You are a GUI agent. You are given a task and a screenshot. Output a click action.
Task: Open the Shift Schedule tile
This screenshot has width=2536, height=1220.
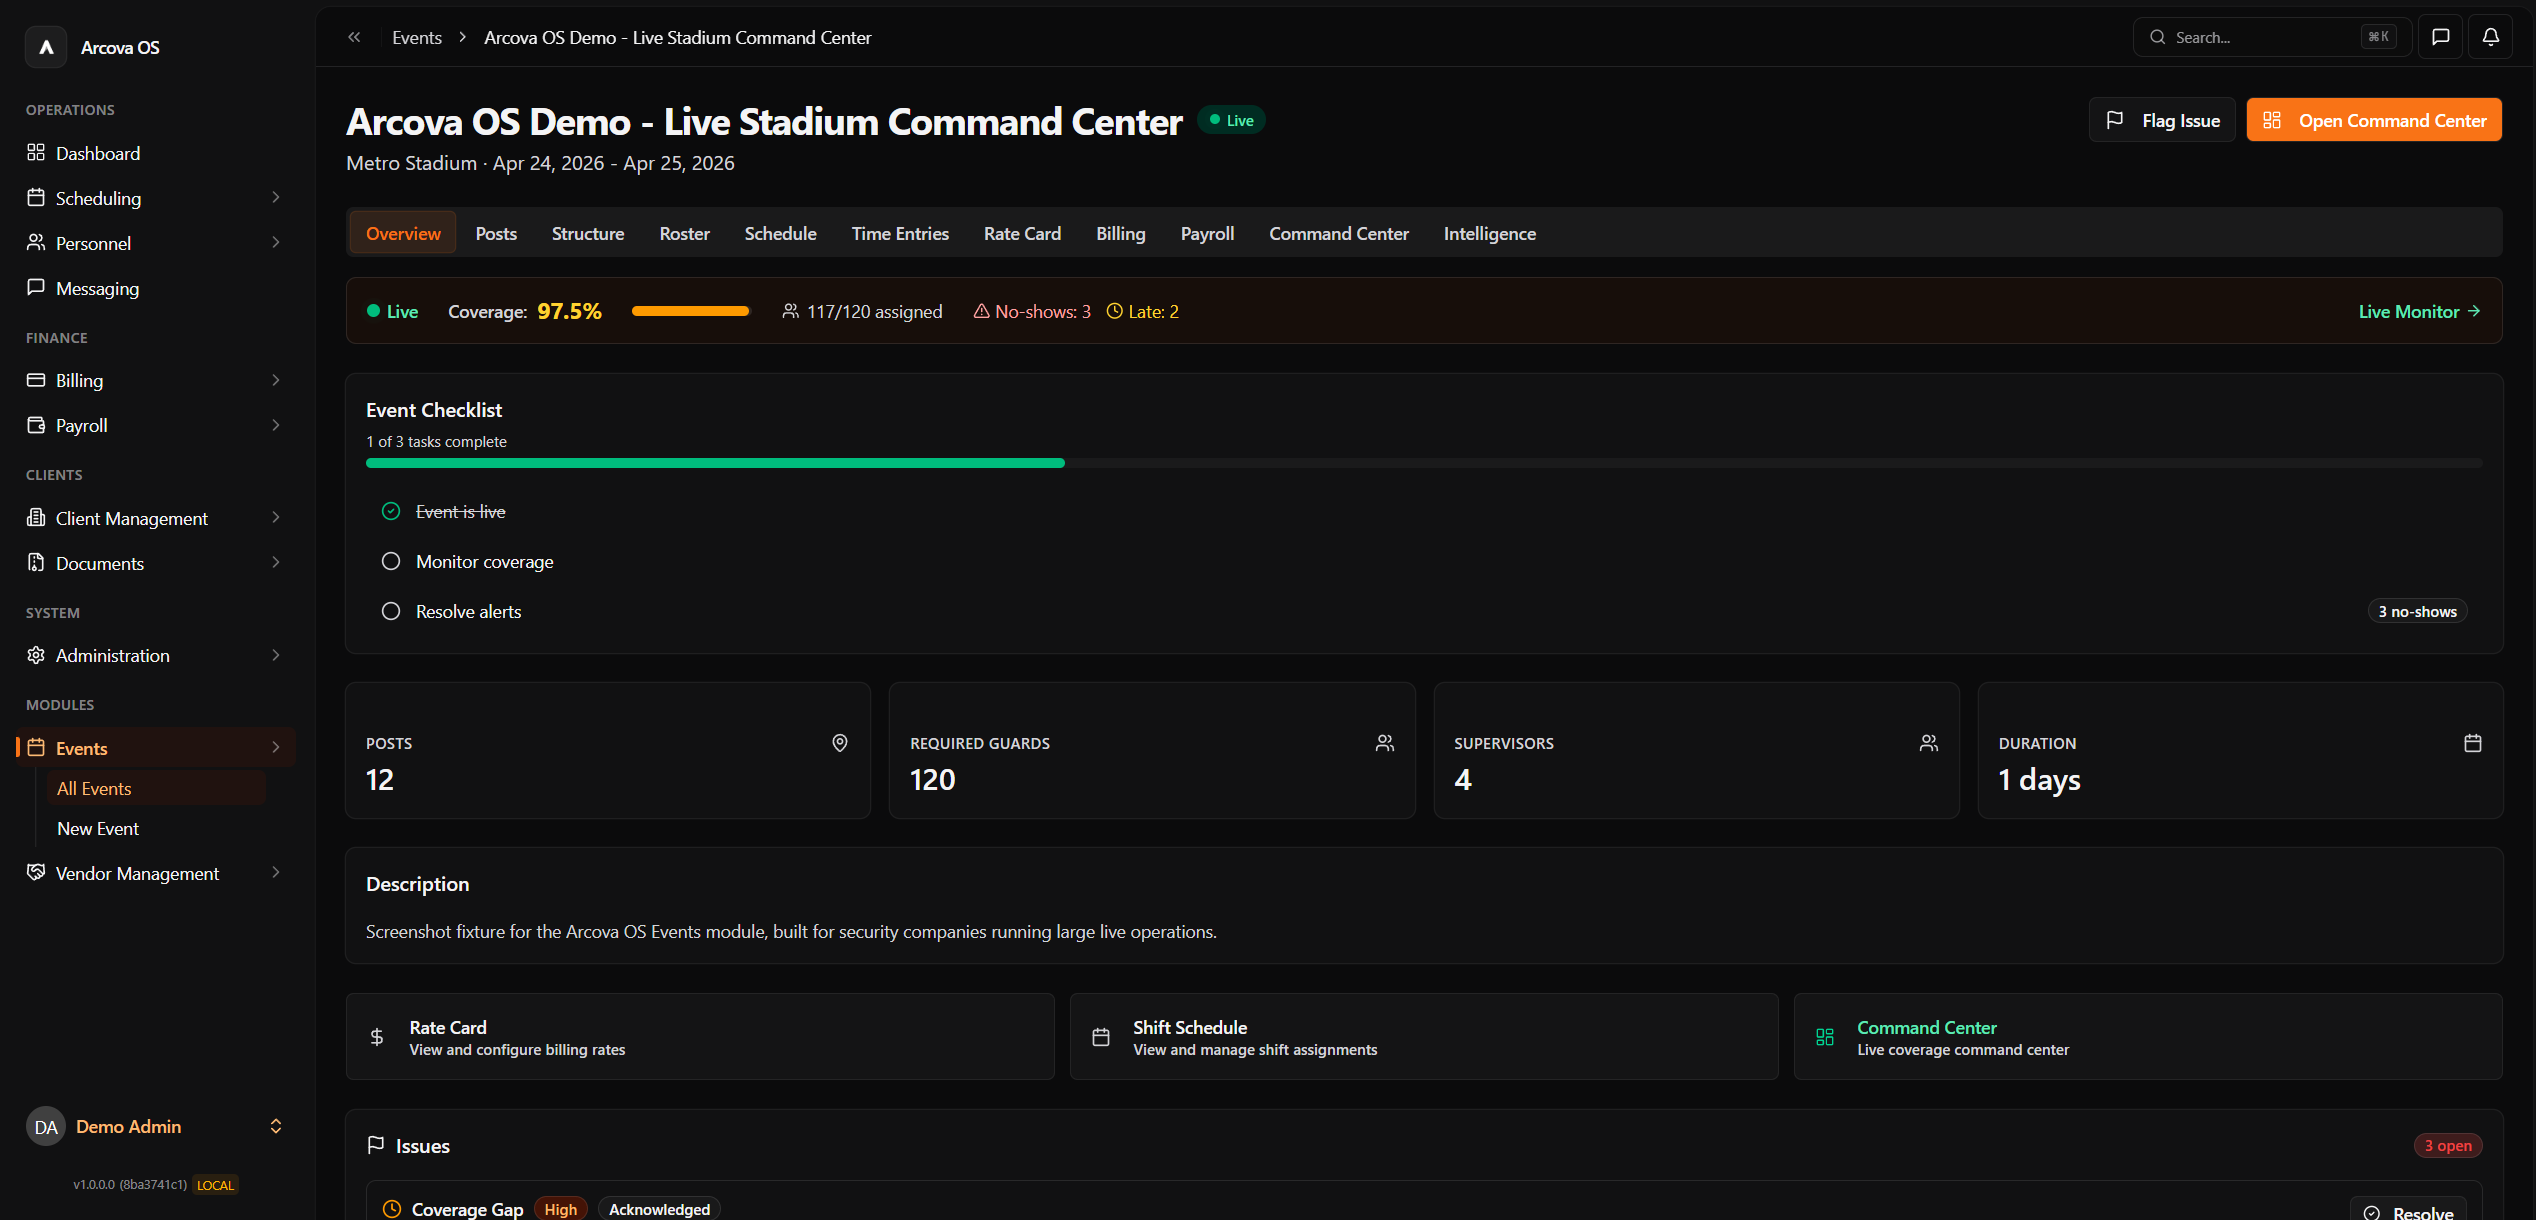click(x=1424, y=1037)
